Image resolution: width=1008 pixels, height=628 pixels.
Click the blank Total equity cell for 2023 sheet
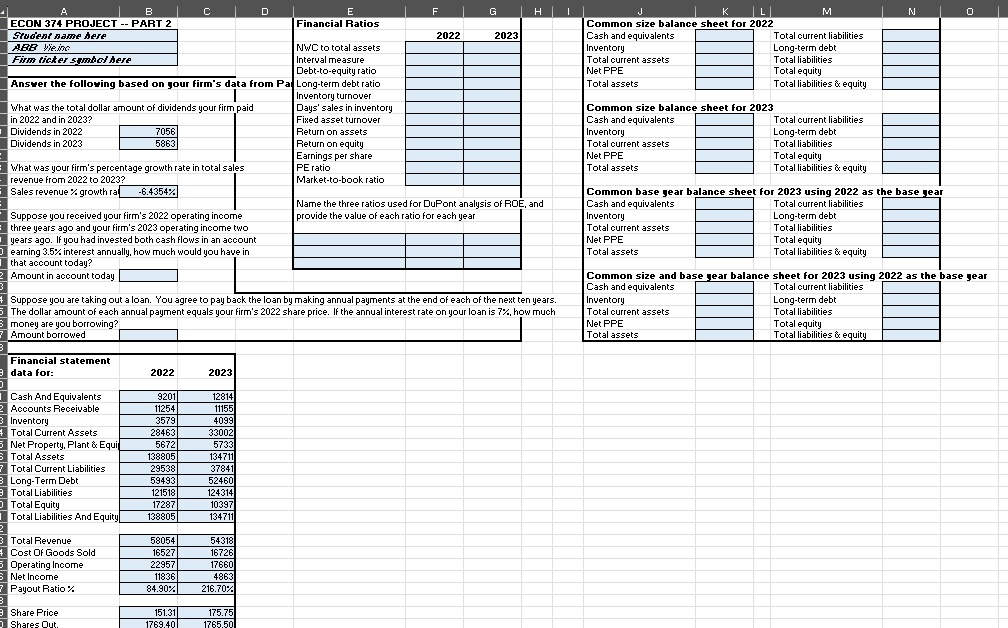pos(910,155)
